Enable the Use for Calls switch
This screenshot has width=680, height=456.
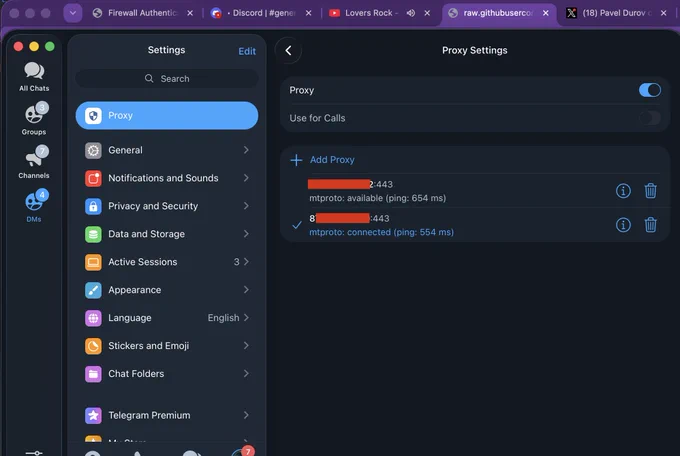pyautogui.click(x=650, y=118)
